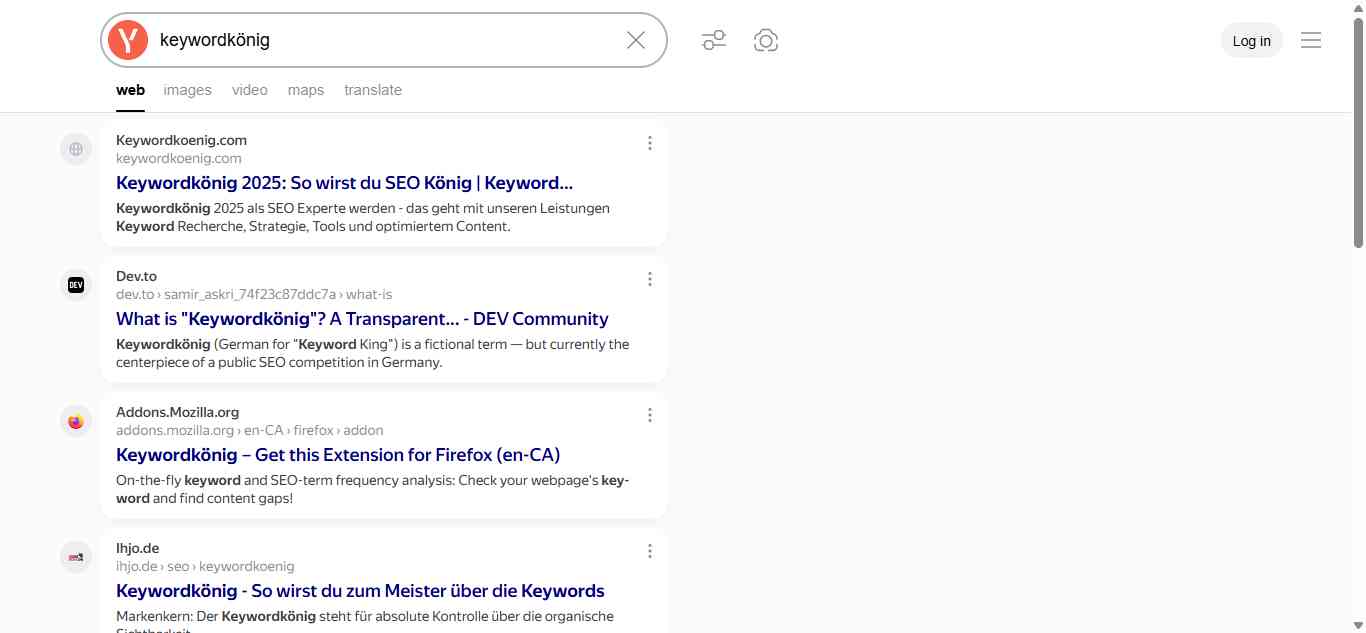Open 'So wirst du zum Meister über die Keywords' link
This screenshot has height=633, width=1366.
[360, 591]
